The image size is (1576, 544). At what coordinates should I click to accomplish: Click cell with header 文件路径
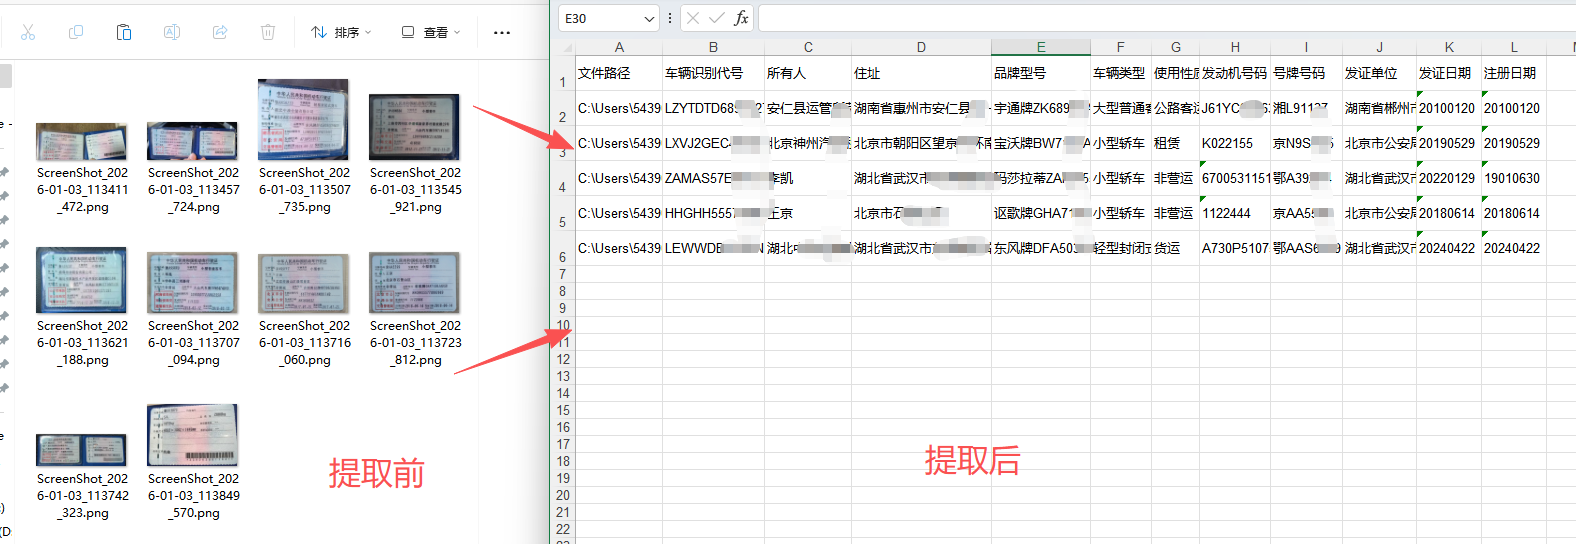click(619, 73)
